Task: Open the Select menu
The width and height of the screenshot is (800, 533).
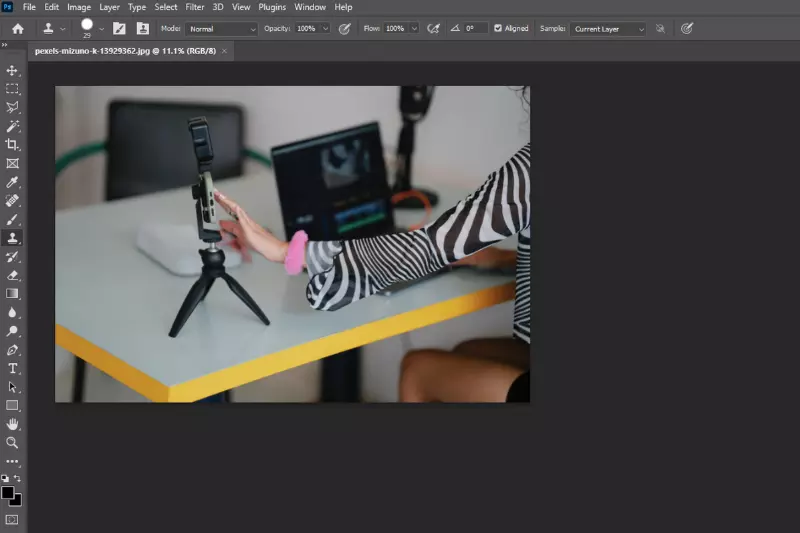Action: coord(166,7)
